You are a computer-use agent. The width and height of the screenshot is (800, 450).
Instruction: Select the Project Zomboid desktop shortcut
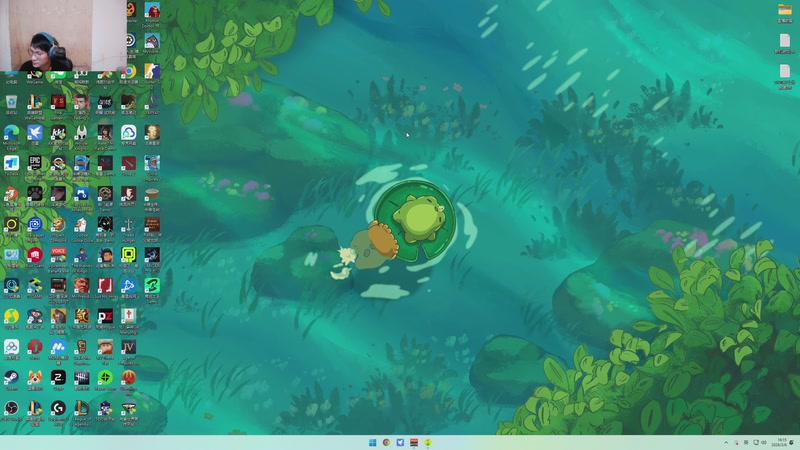pos(58,225)
